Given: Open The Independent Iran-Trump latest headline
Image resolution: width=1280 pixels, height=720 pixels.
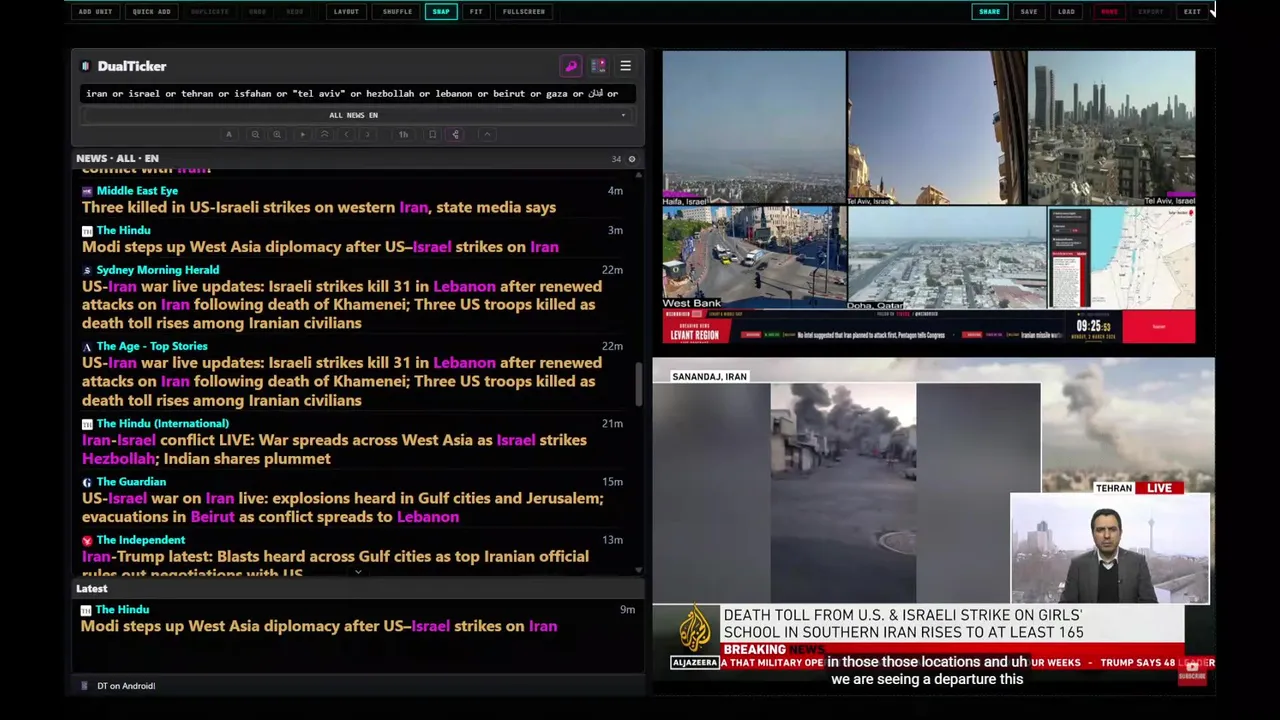Looking at the screenshot, I should pos(335,564).
